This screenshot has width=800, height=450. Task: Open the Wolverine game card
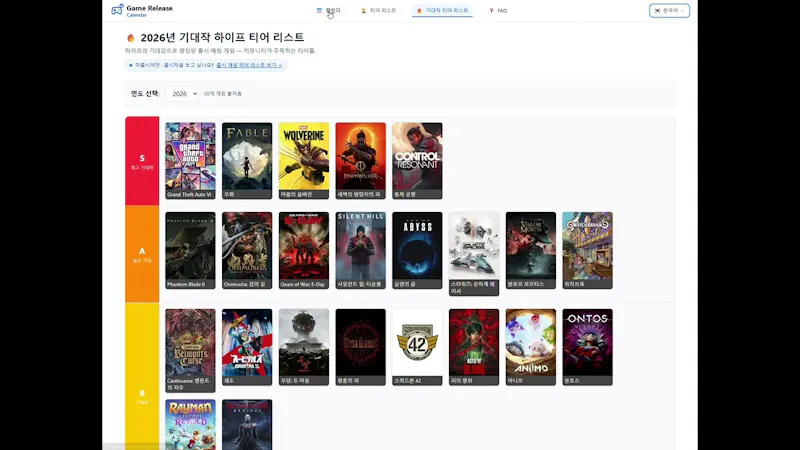pyautogui.click(x=304, y=161)
